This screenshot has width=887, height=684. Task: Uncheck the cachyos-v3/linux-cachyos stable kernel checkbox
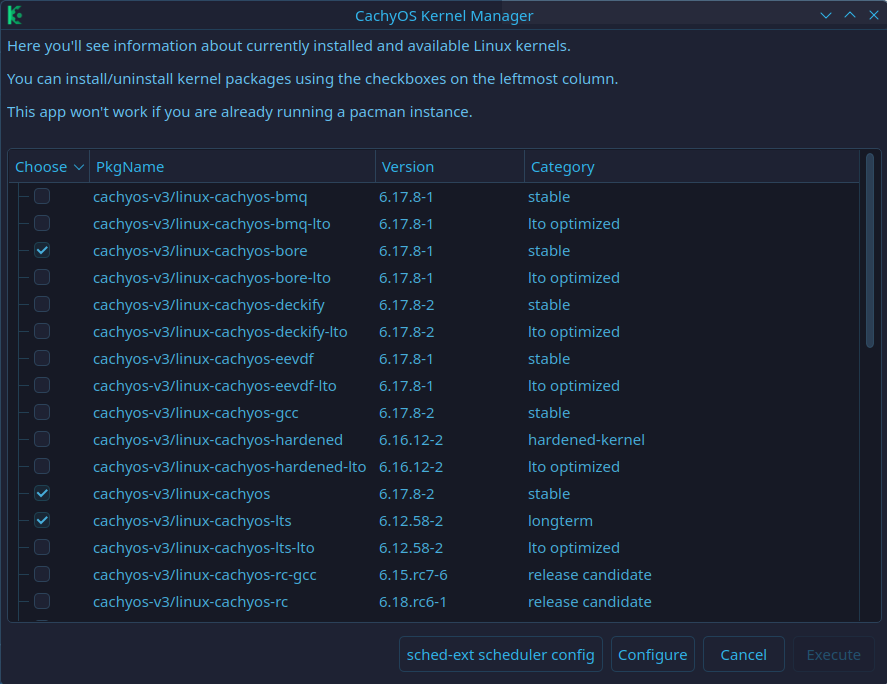point(42,493)
